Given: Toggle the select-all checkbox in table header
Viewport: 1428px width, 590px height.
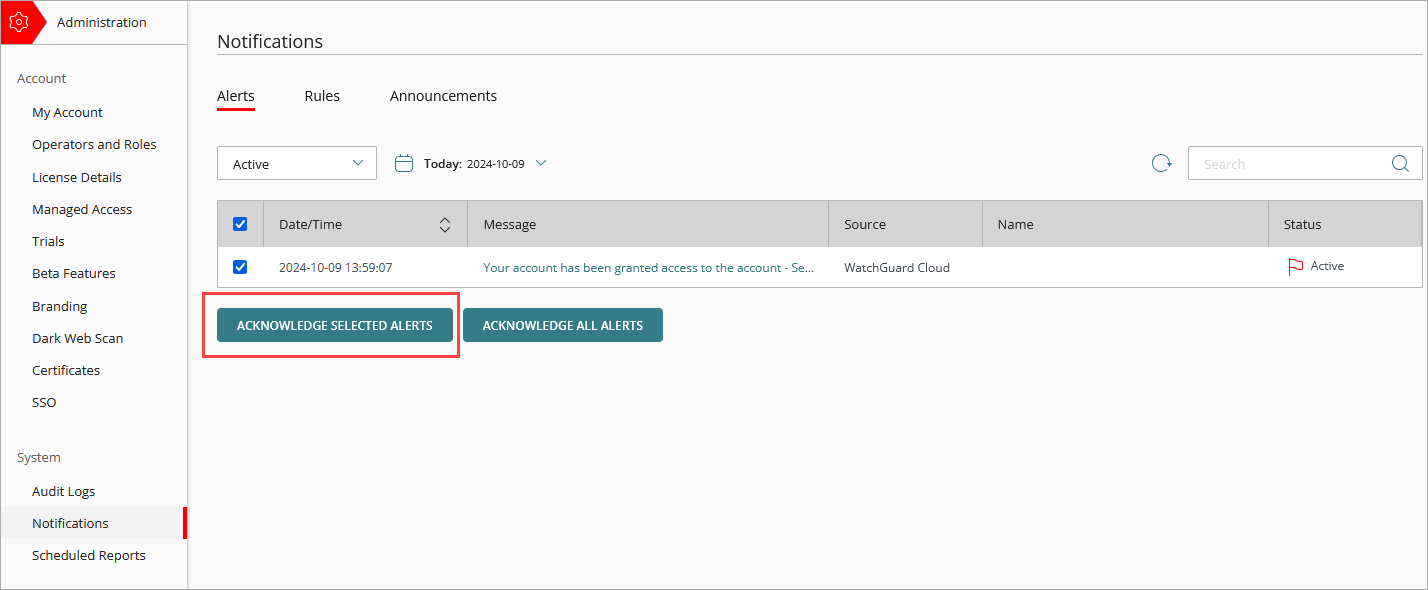Looking at the screenshot, I should pyautogui.click(x=240, y=224).
